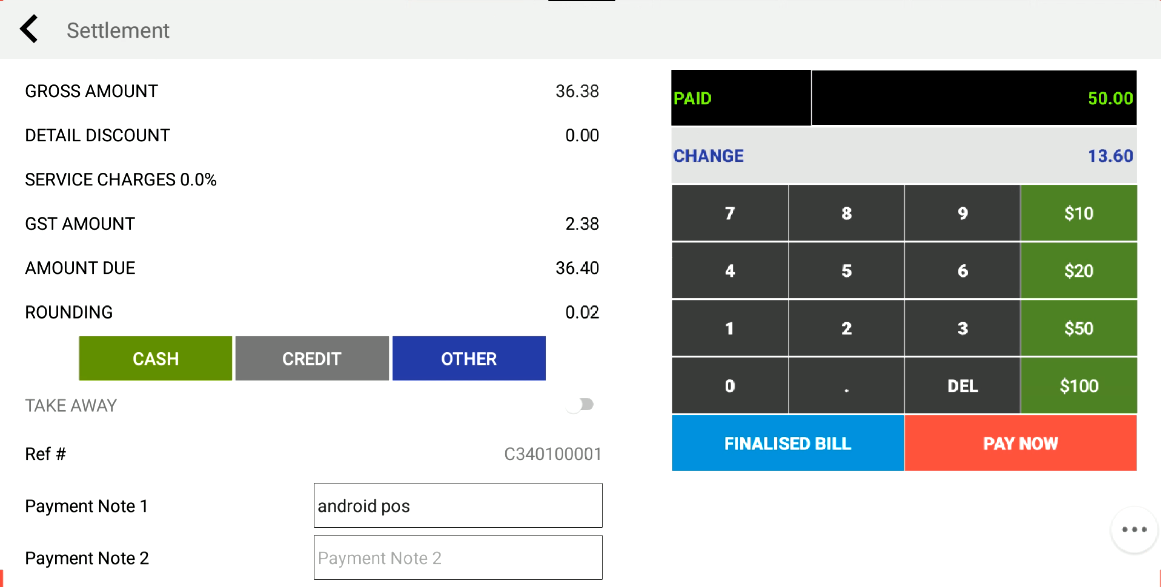Viewport: 1161px width, 587px height.
Task: Select the $100 quick amount
Action: [1078, 386]
